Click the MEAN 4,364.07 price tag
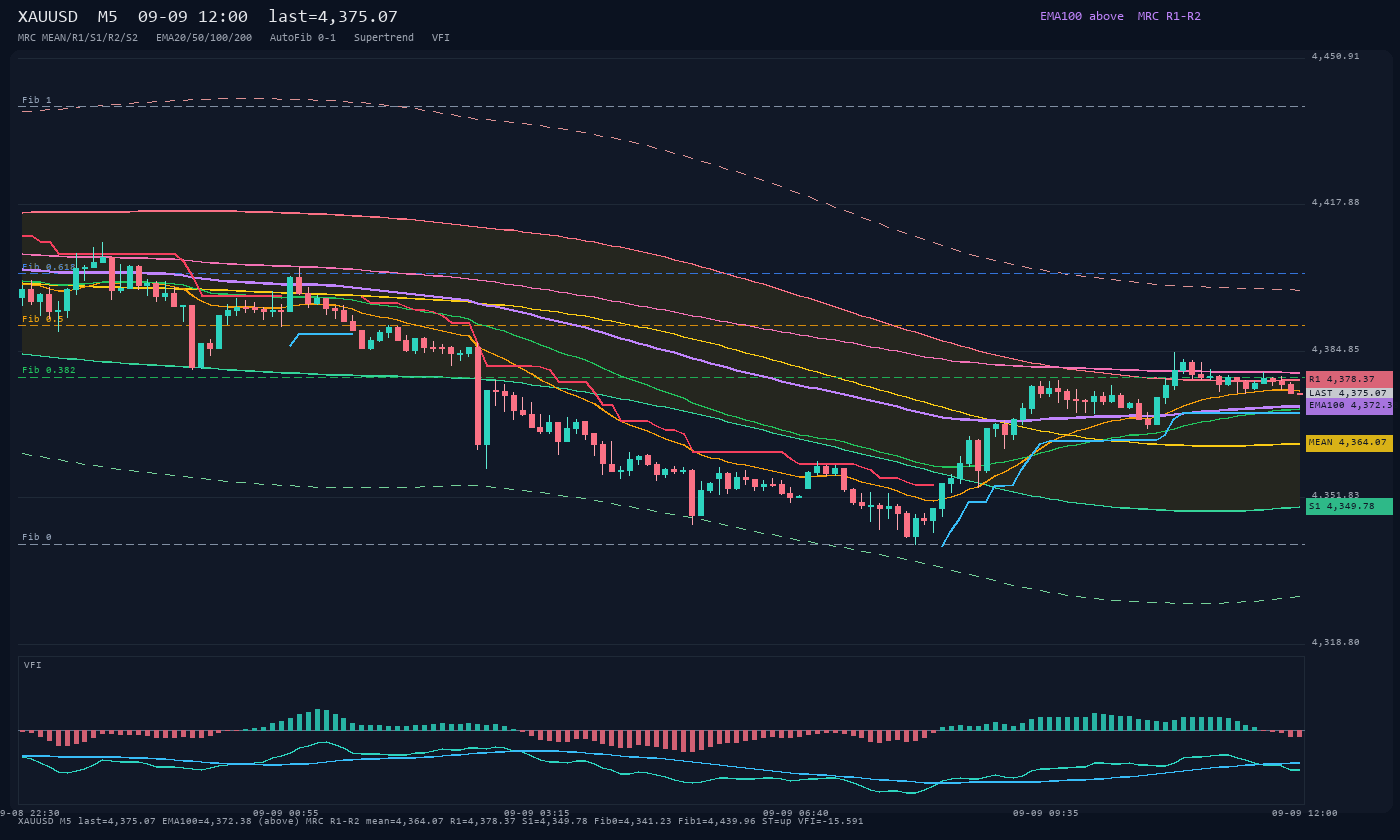The height and width of the screenshot is (840, 1400). tap(1349, 442)
